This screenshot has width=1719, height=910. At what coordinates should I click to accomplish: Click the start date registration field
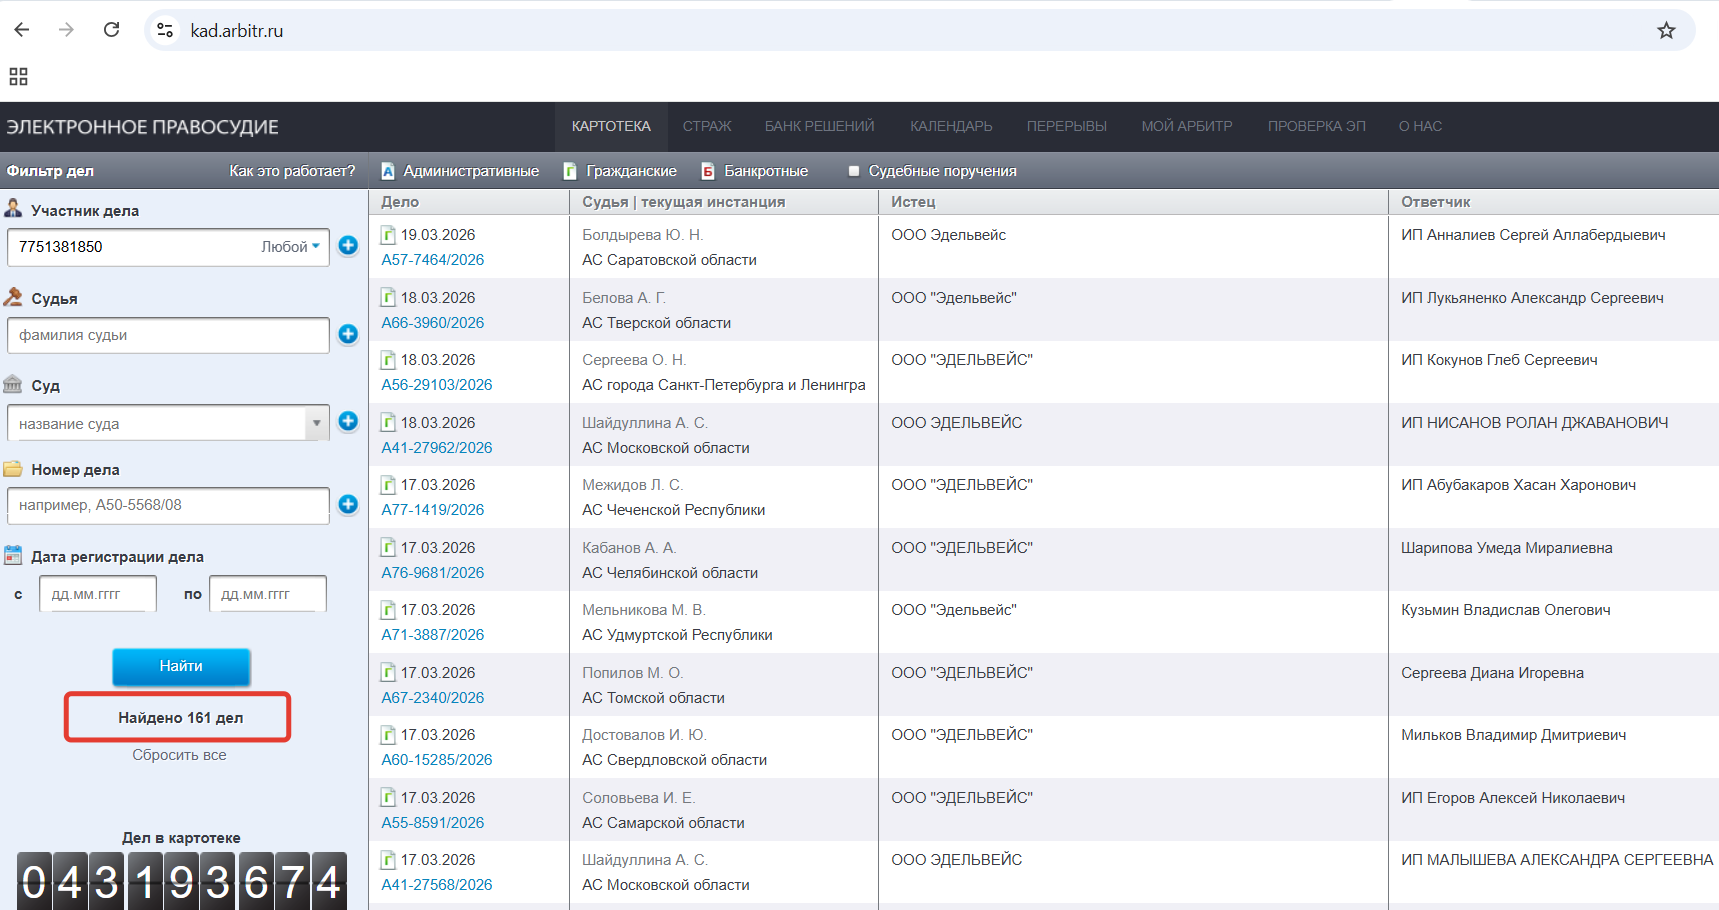[98, 594]
